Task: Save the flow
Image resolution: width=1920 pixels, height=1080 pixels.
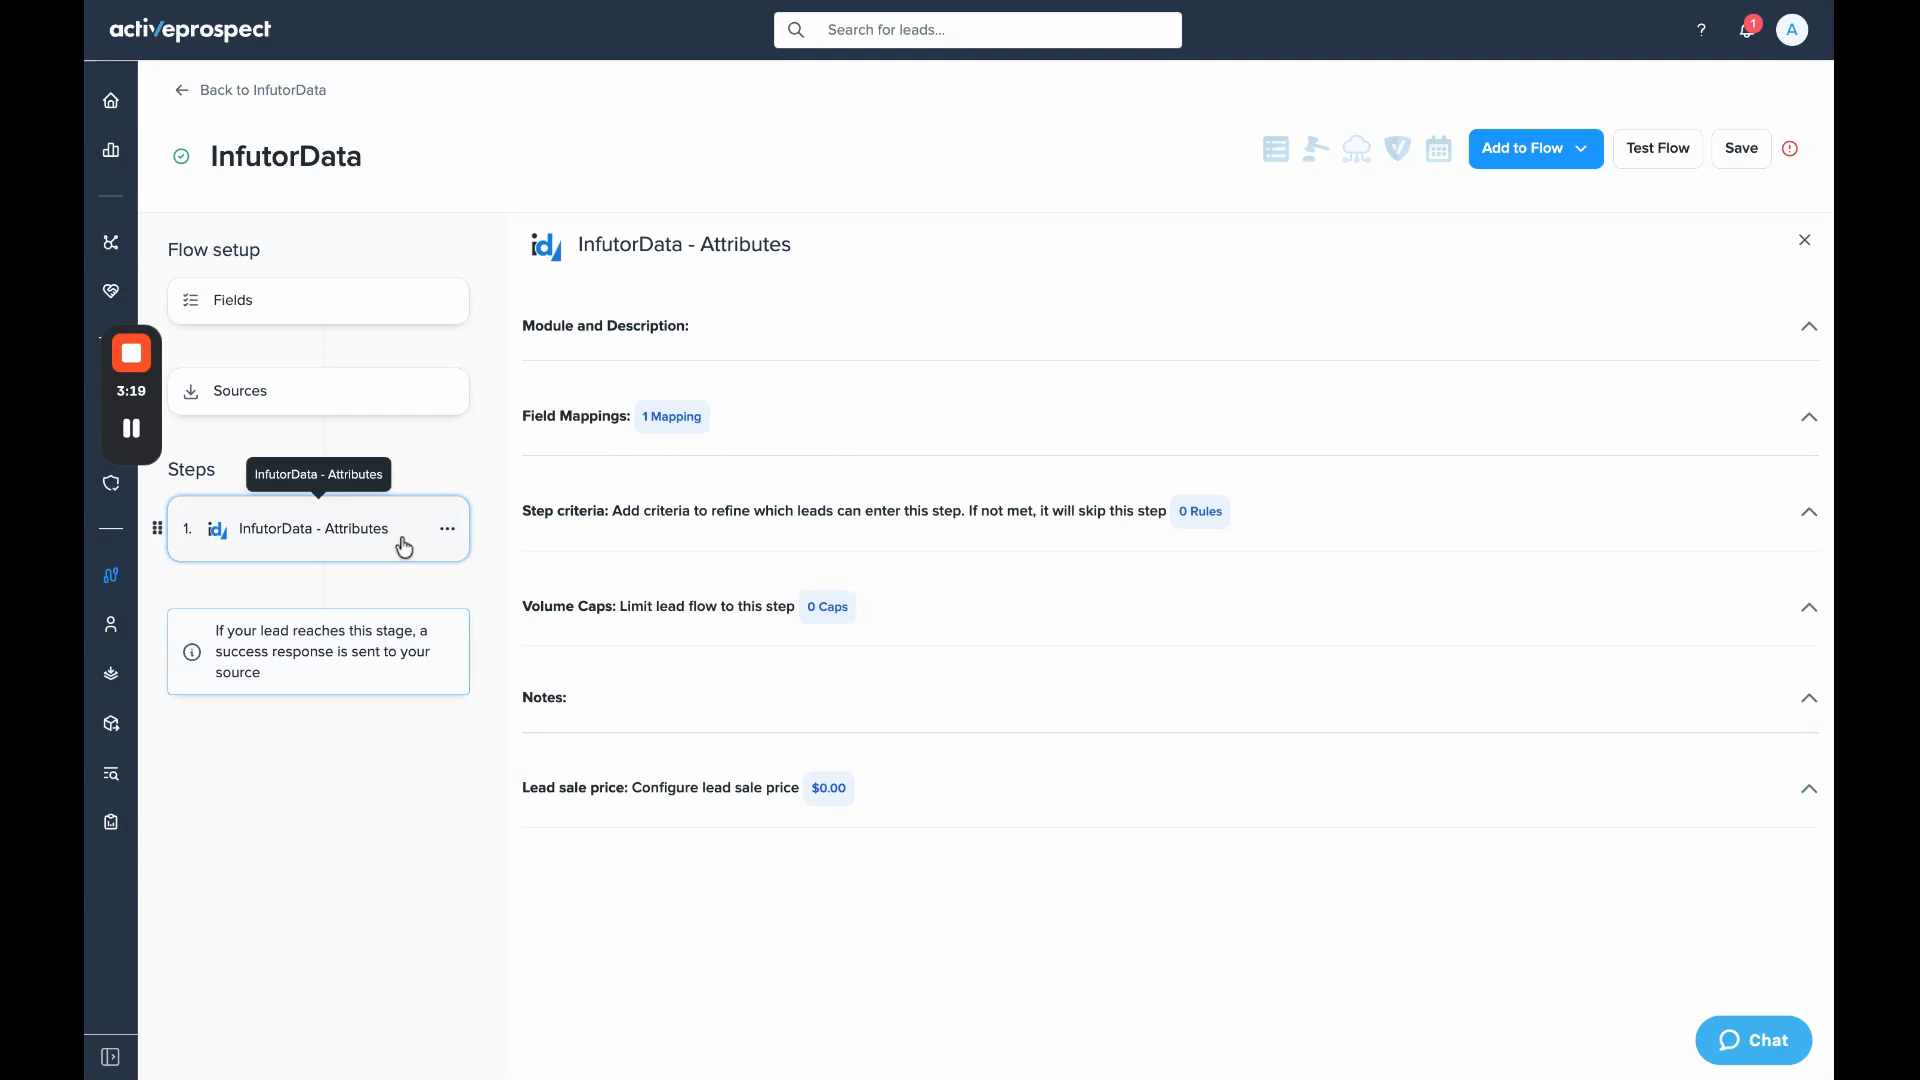Action: (1741, 149)
